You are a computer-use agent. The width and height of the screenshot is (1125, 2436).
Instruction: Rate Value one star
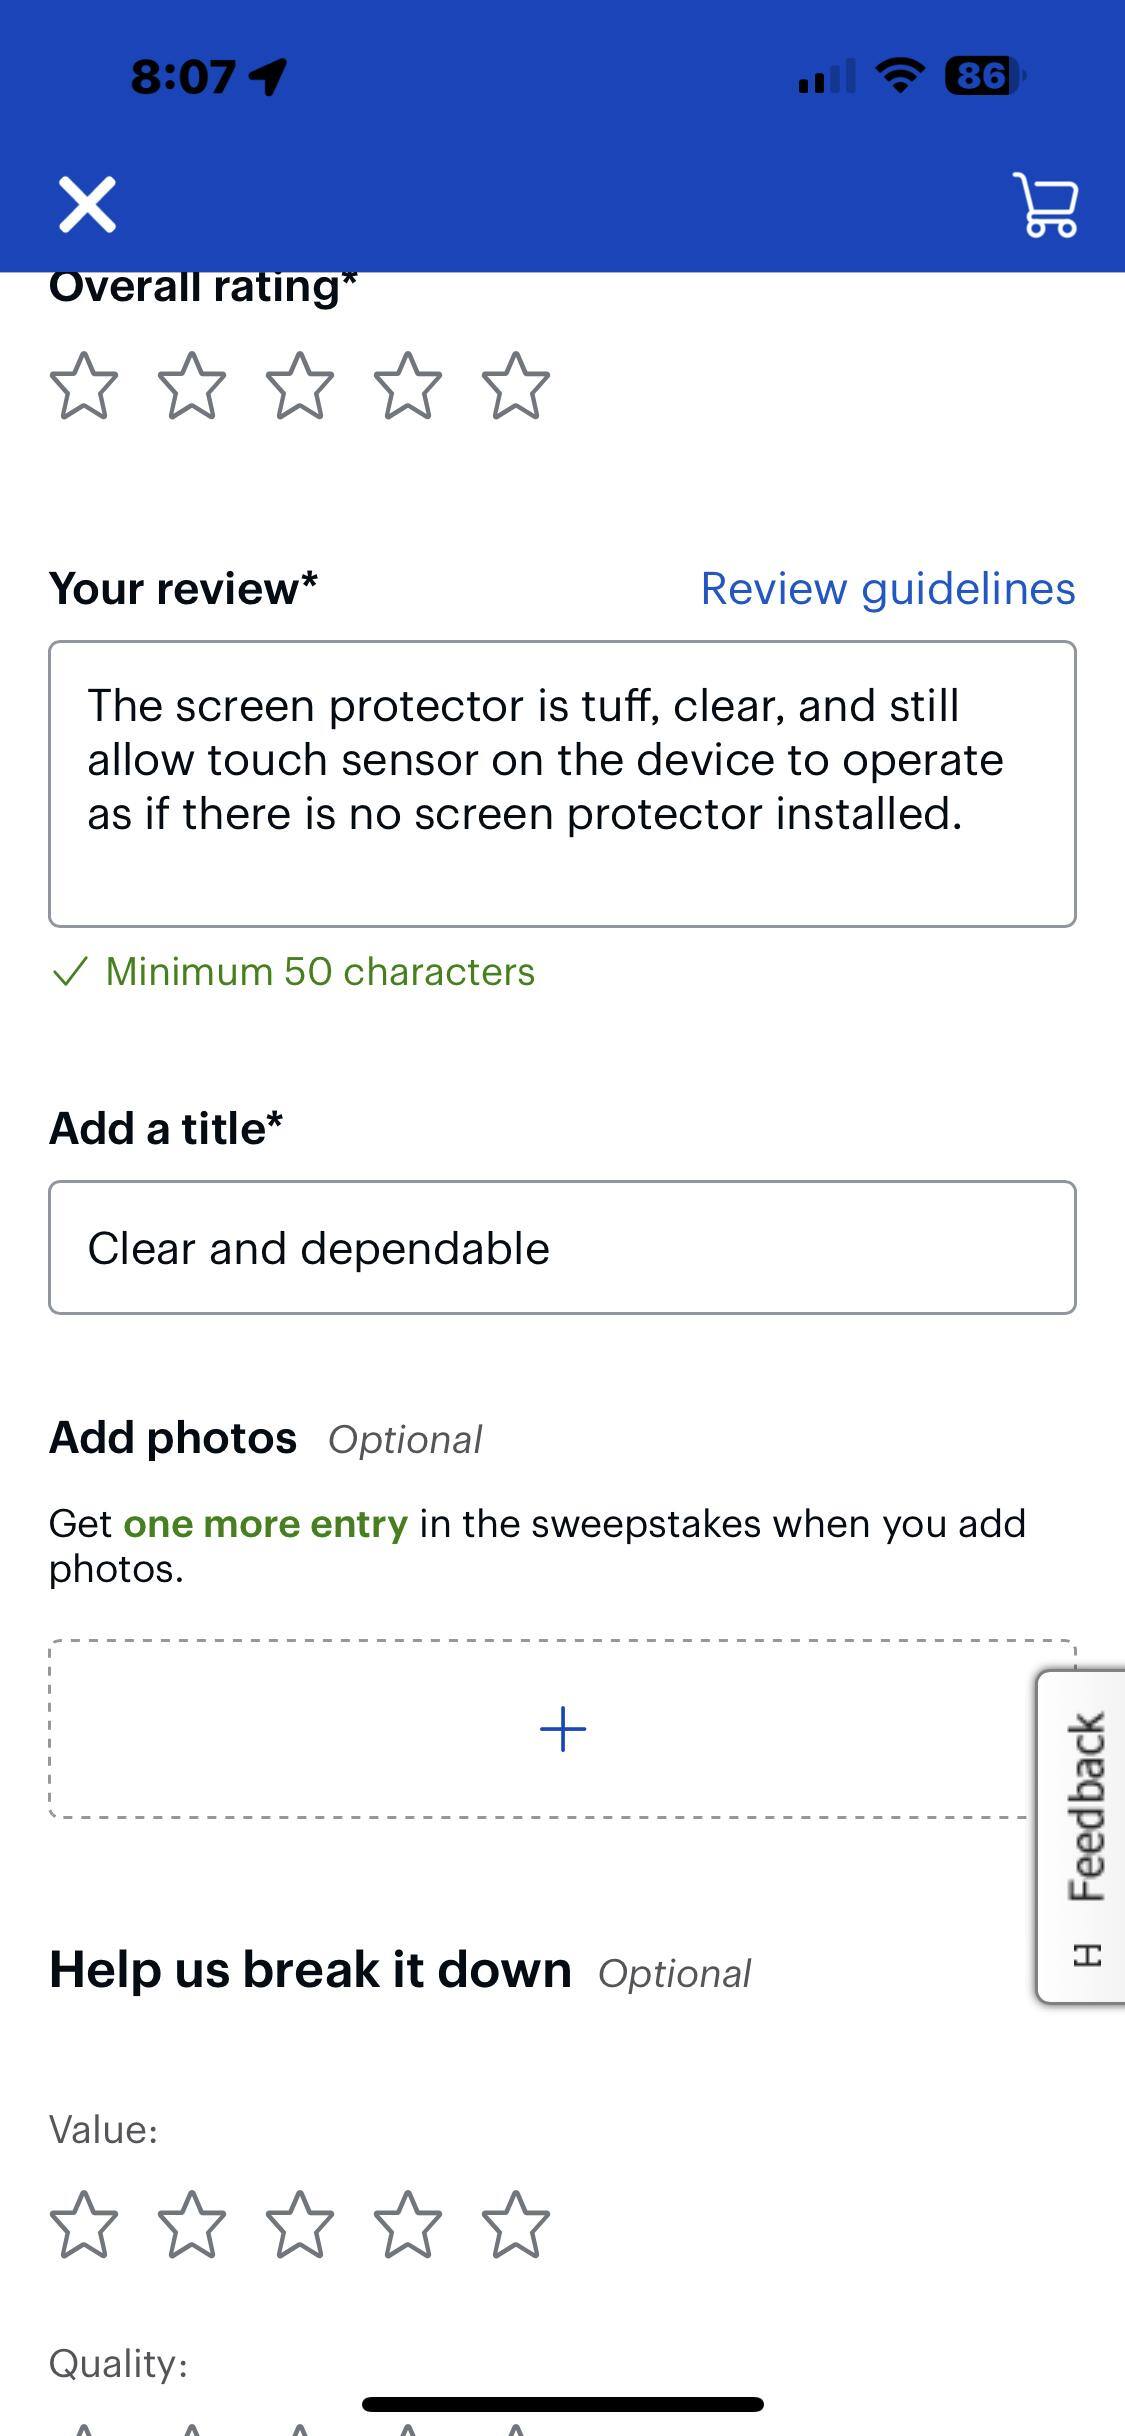point(84,2226)
